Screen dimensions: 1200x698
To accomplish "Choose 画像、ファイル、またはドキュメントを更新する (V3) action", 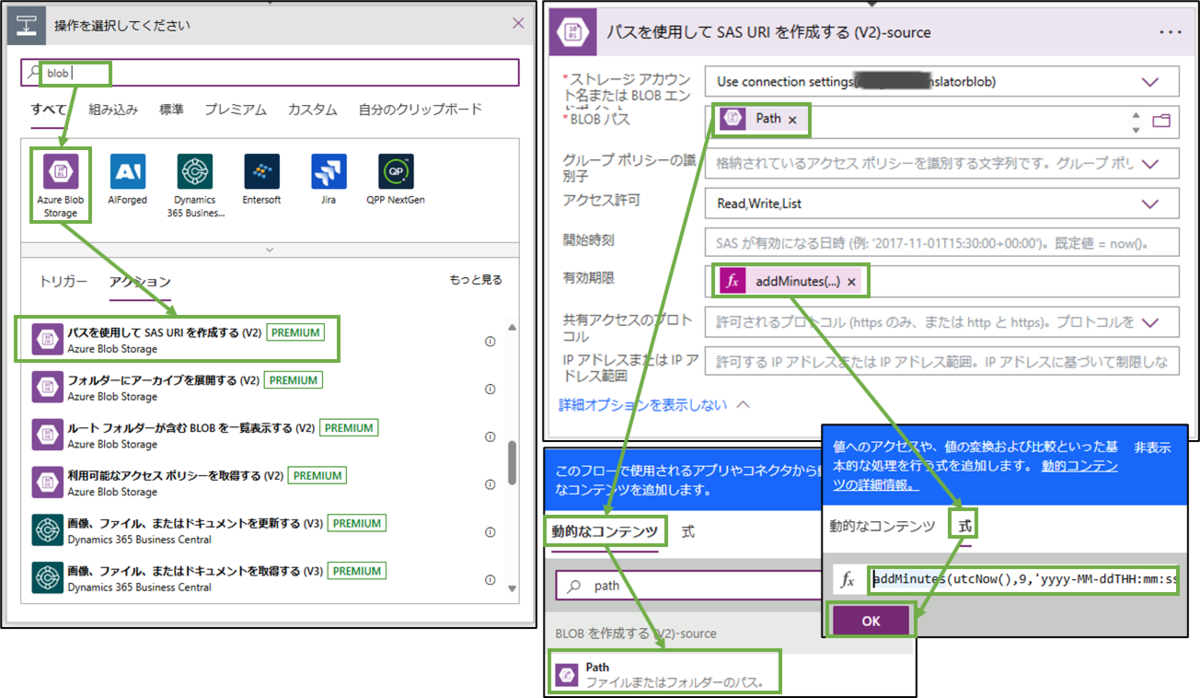I will click(x=265, y=532).
